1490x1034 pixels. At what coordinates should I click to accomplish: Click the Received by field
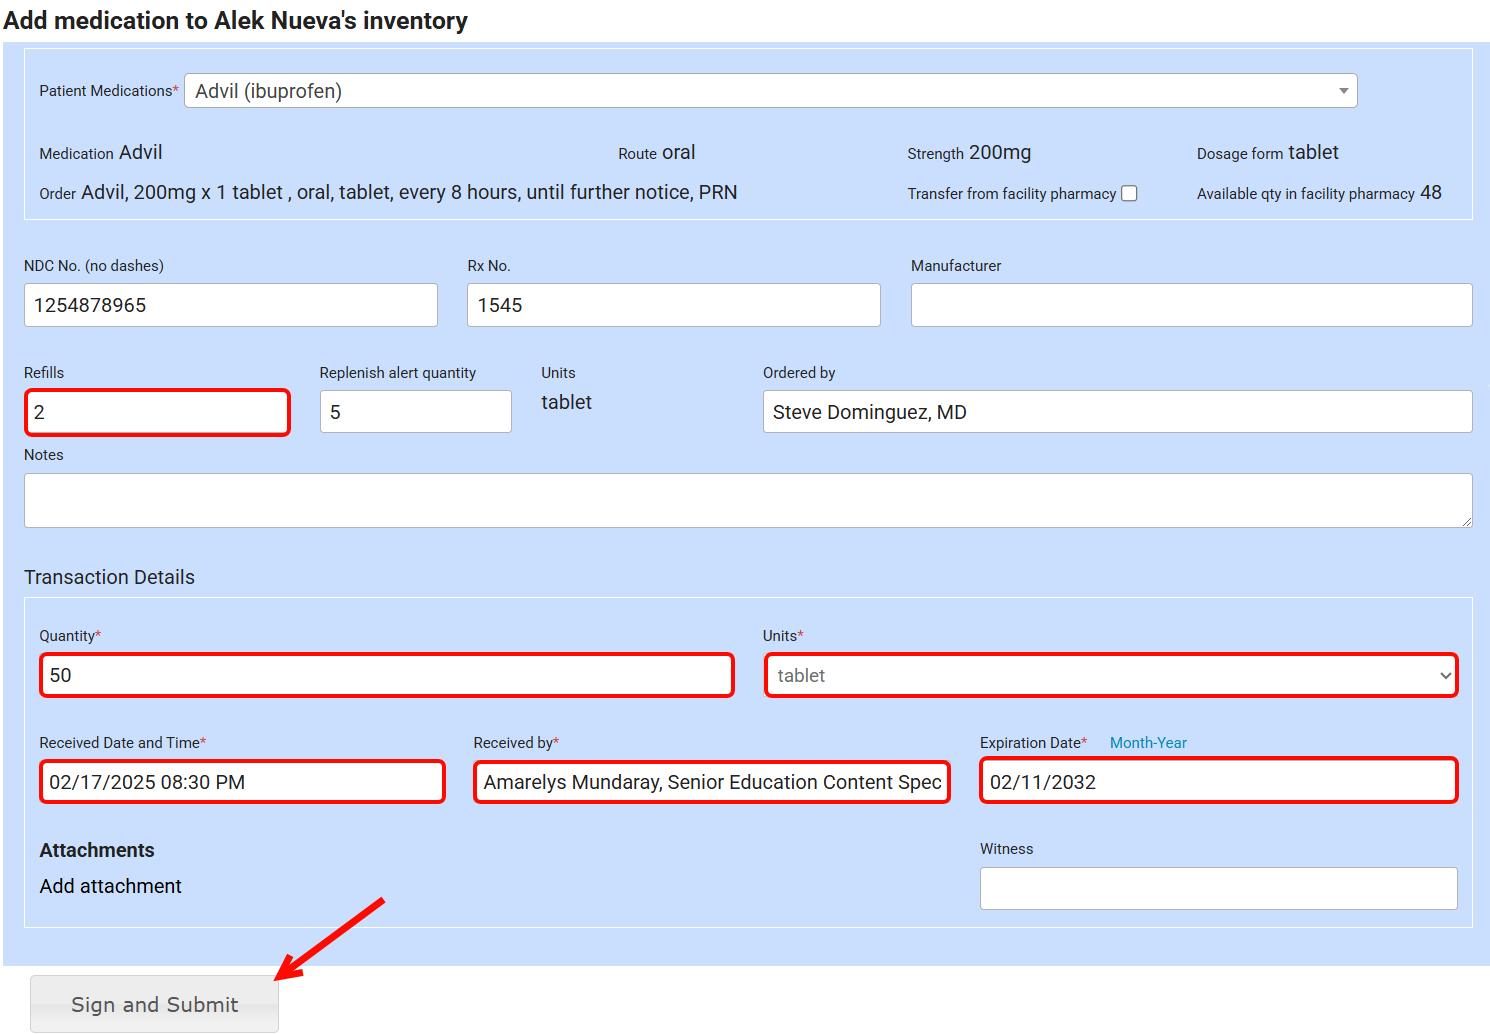coord(711,782)
